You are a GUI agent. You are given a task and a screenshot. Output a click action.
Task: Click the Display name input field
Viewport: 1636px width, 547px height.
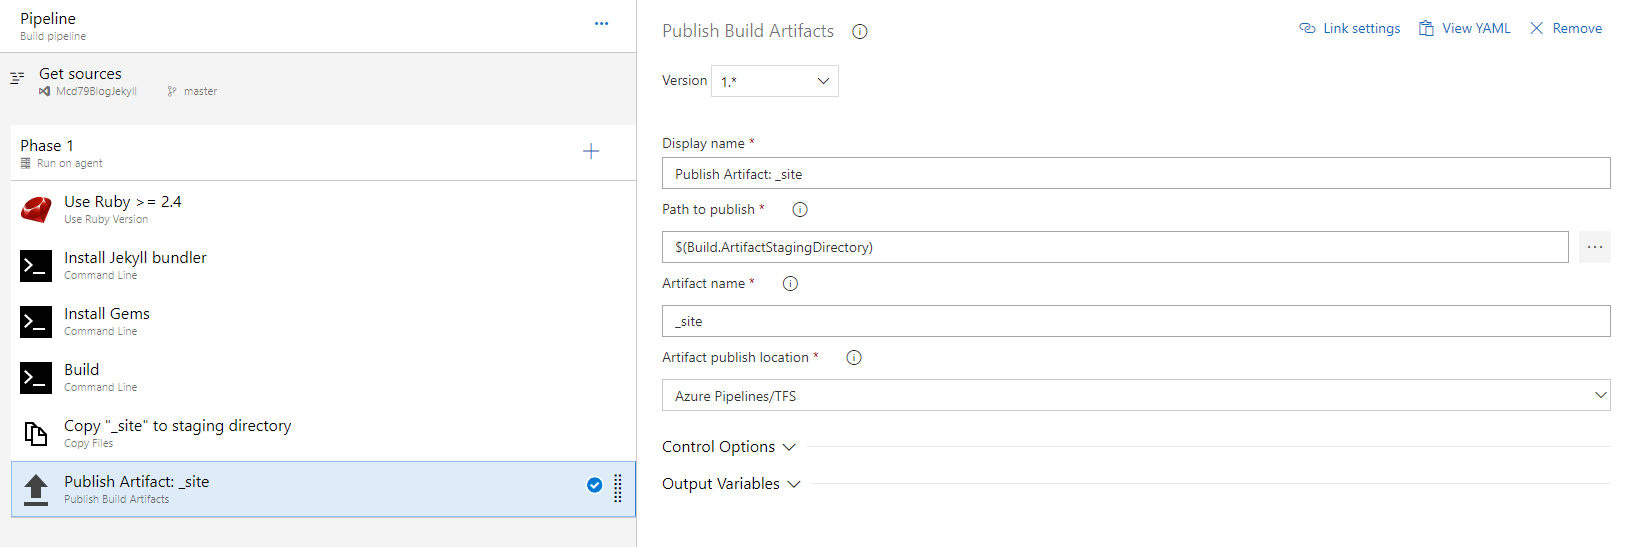coord(1135,174)
